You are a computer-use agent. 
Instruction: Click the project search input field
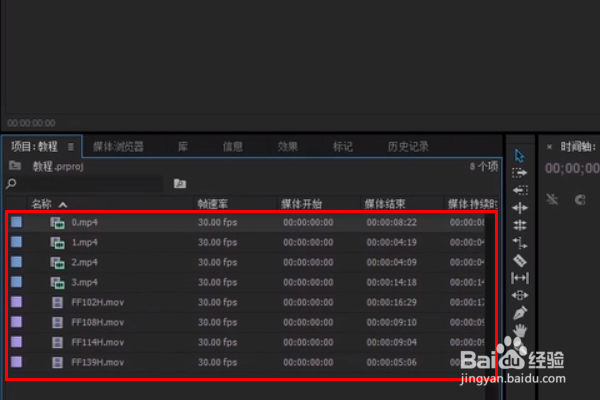(90, 184)
